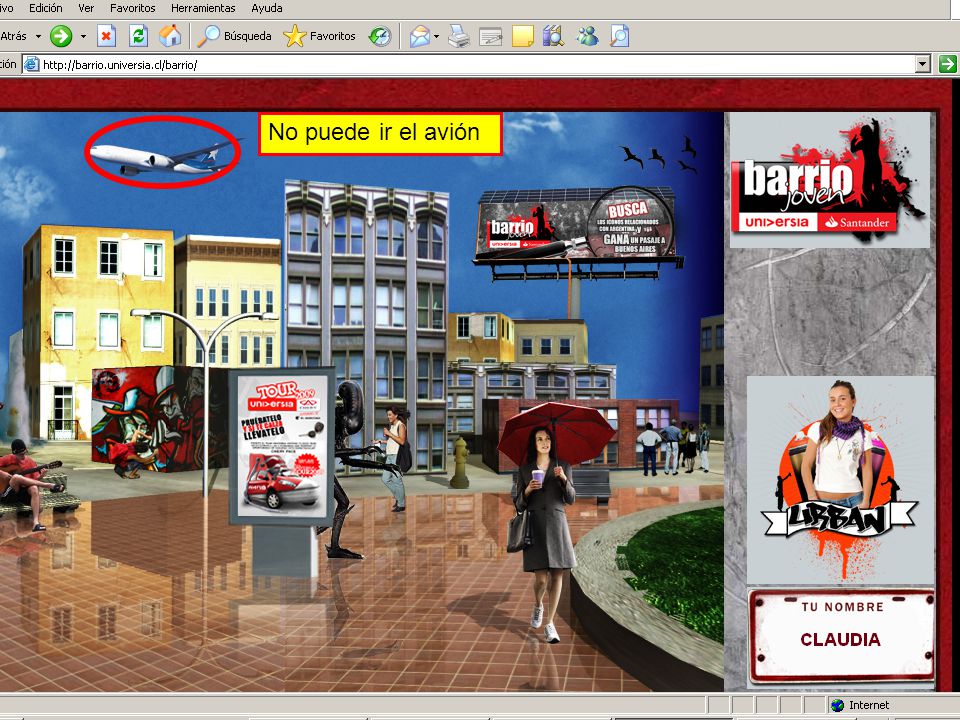The image size is (960, 720).
Task: Open the Herramientas menu
Action: coord(203,8)
